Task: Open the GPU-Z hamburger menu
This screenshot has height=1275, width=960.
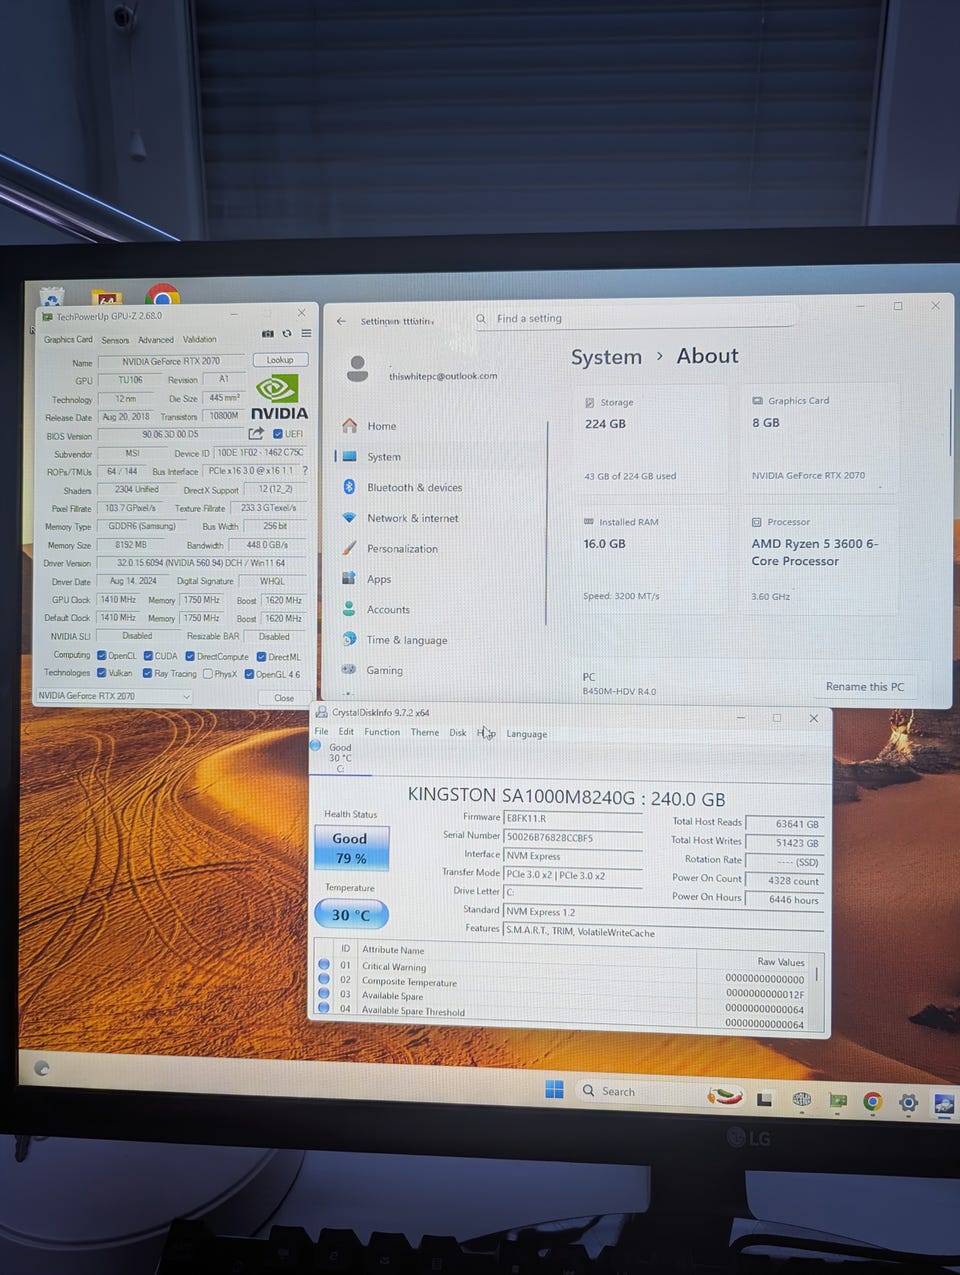Action: 306,334
